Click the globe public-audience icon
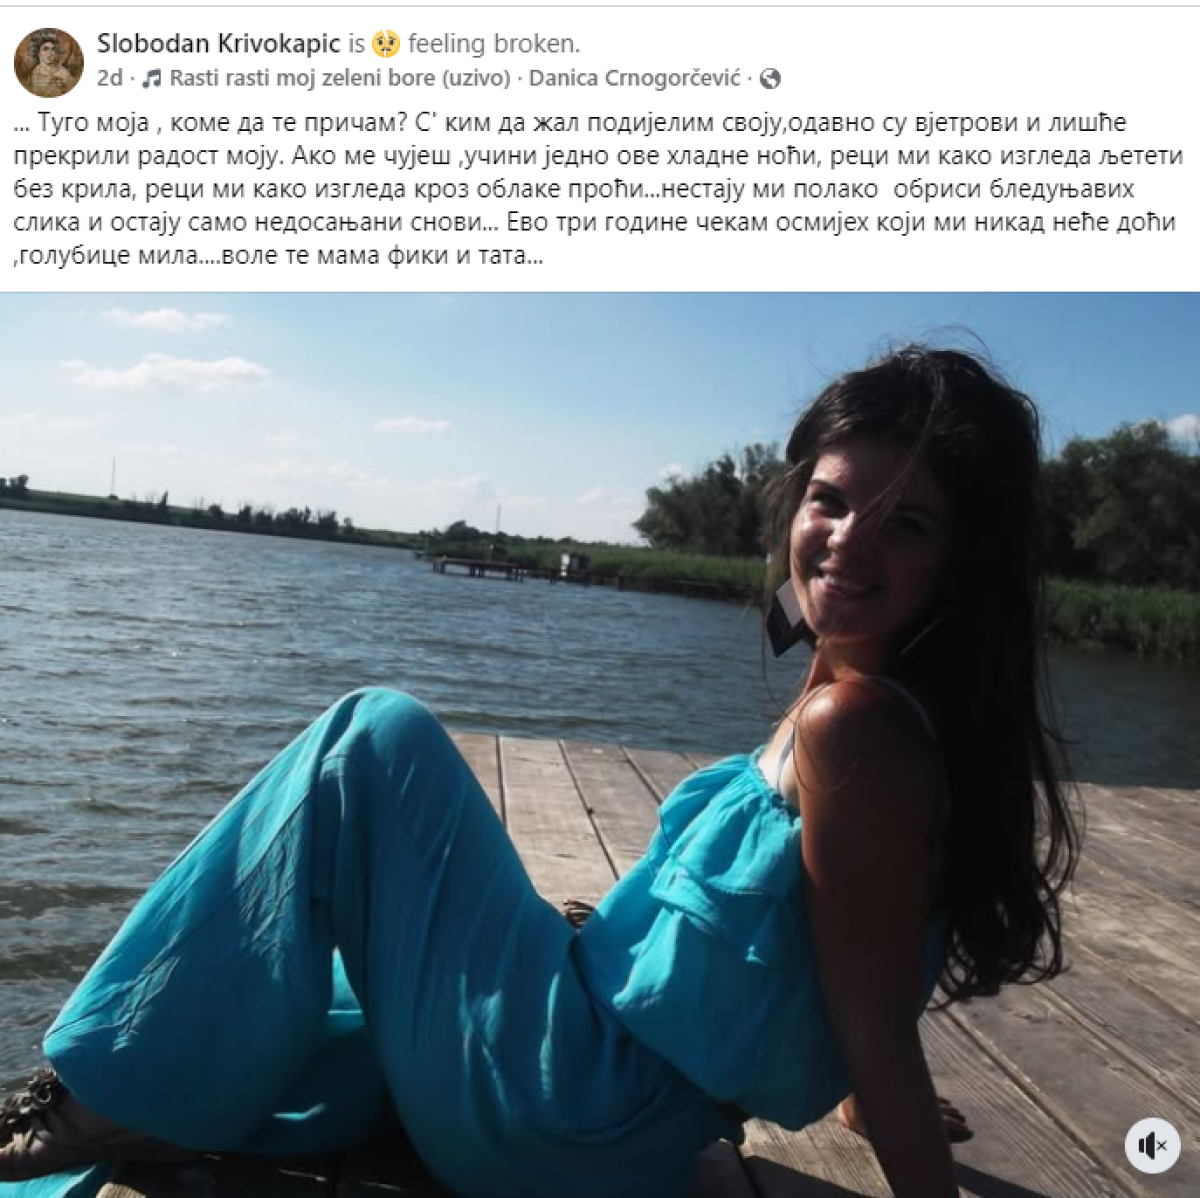 [x=770, y=78]
